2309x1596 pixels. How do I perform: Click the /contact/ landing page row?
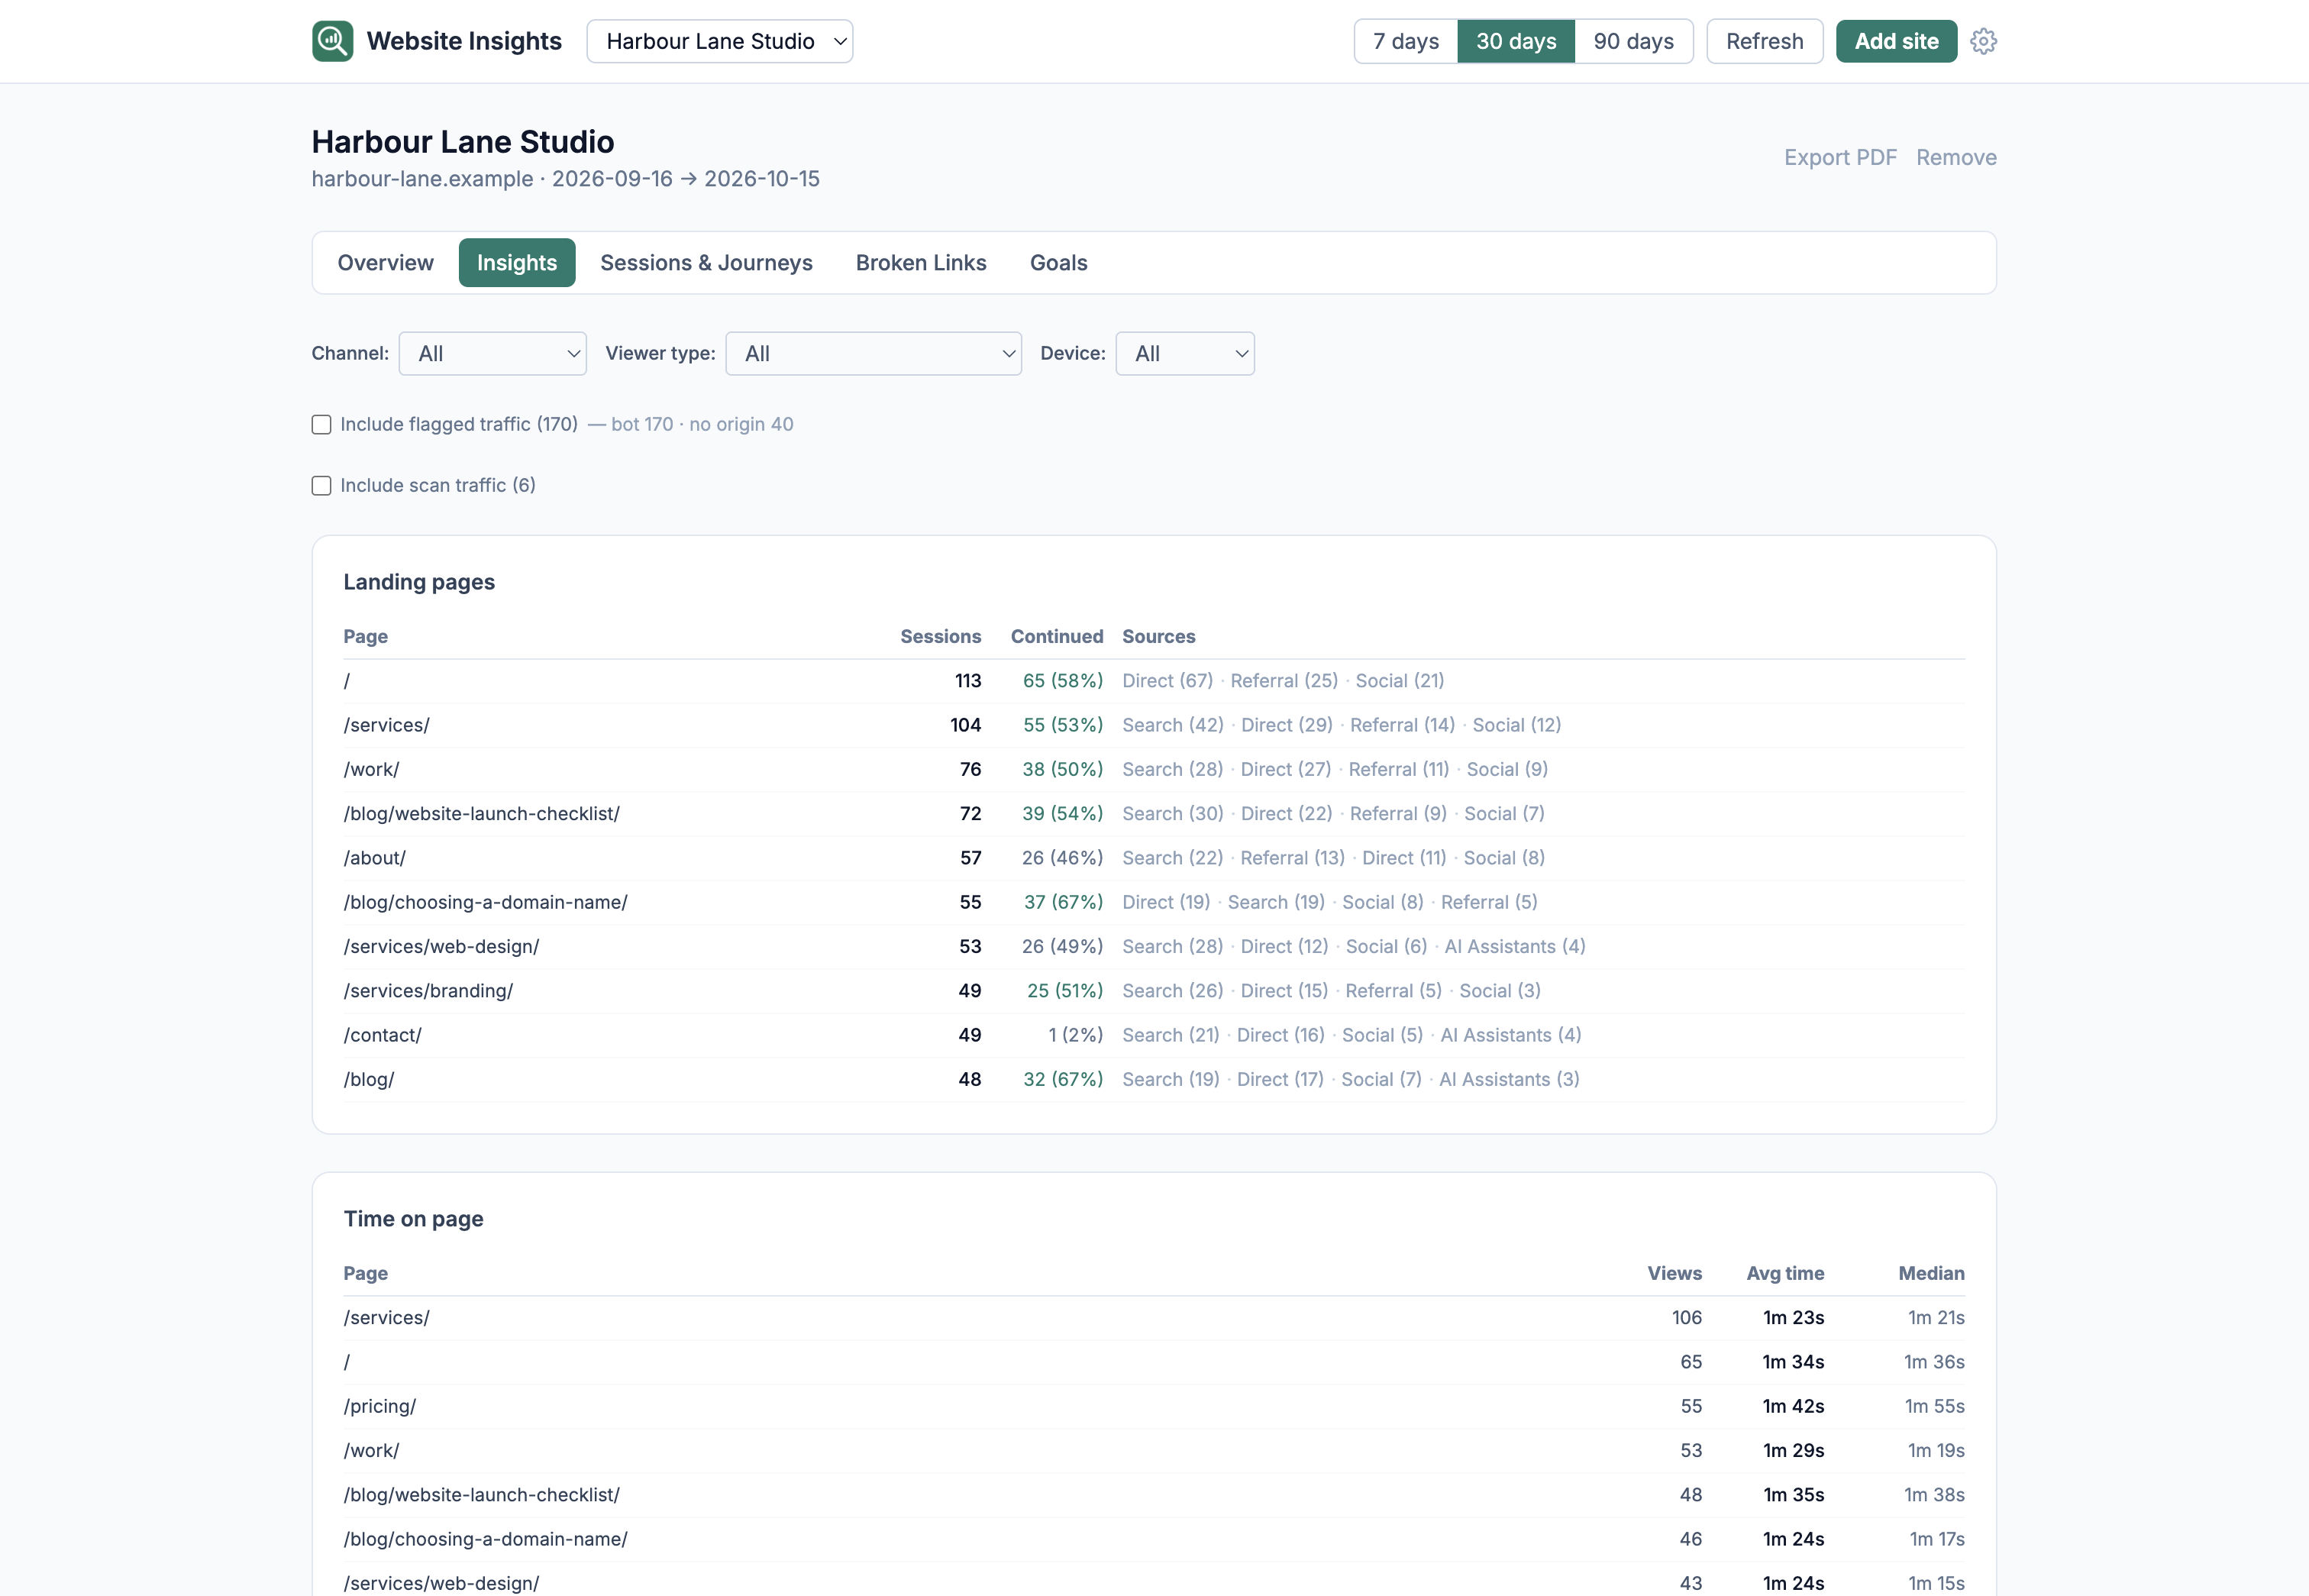click(x=1154, y=1035)
